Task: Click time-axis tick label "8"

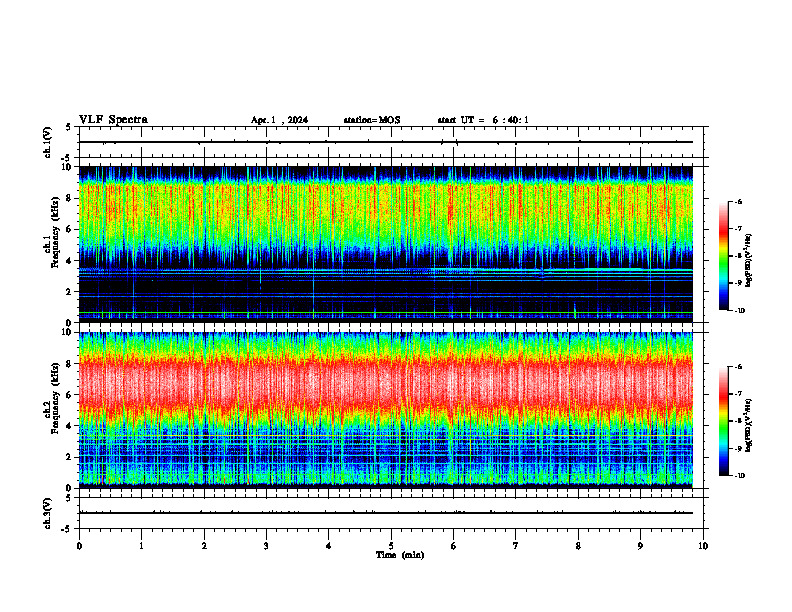Action: click(578, 546)
